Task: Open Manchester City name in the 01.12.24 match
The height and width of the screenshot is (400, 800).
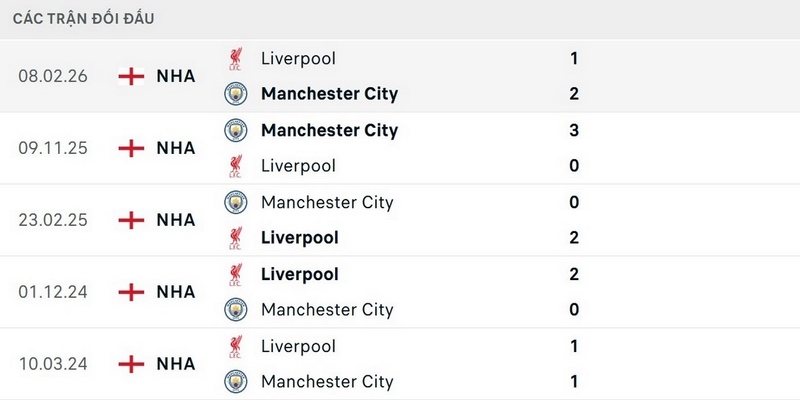Action: pos(327,310)
